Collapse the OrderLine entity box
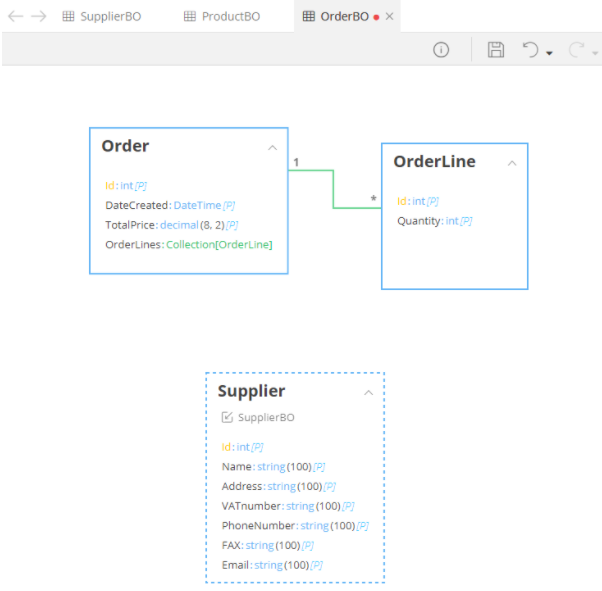The width and height of the screenshot is (602, 591). pos(512,163)
